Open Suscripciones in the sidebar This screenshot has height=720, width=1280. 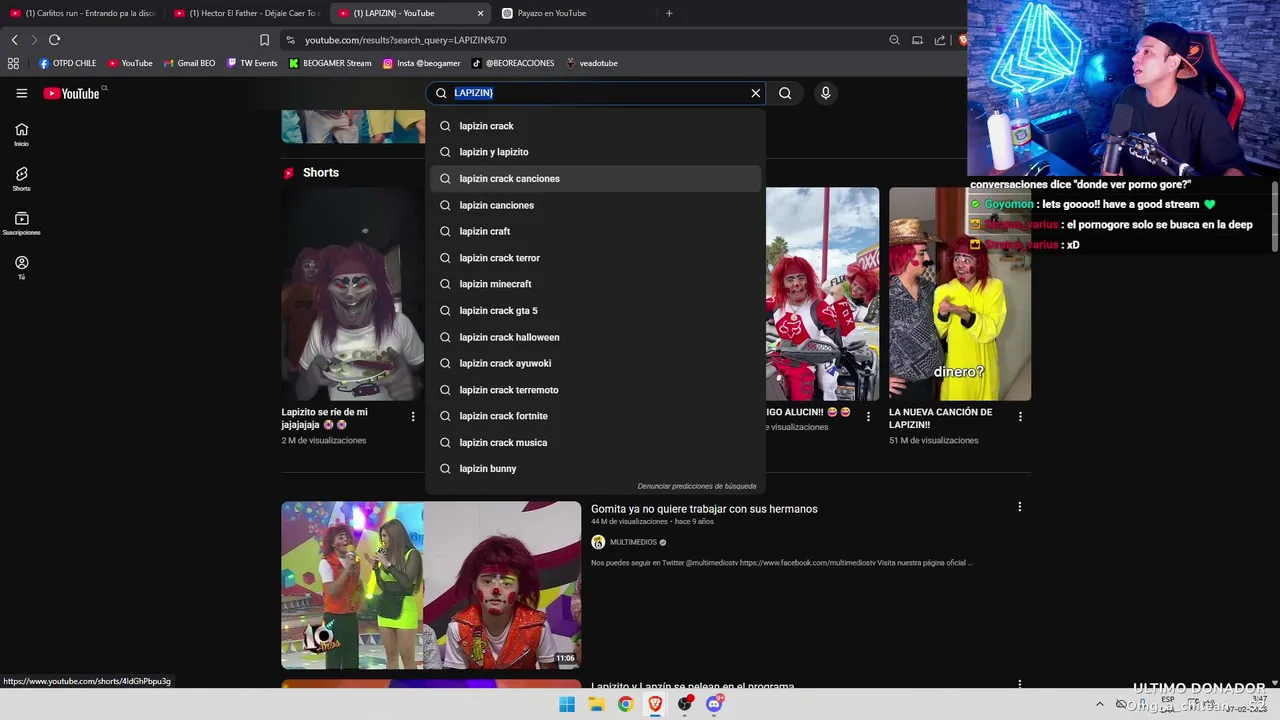point(21,223)
